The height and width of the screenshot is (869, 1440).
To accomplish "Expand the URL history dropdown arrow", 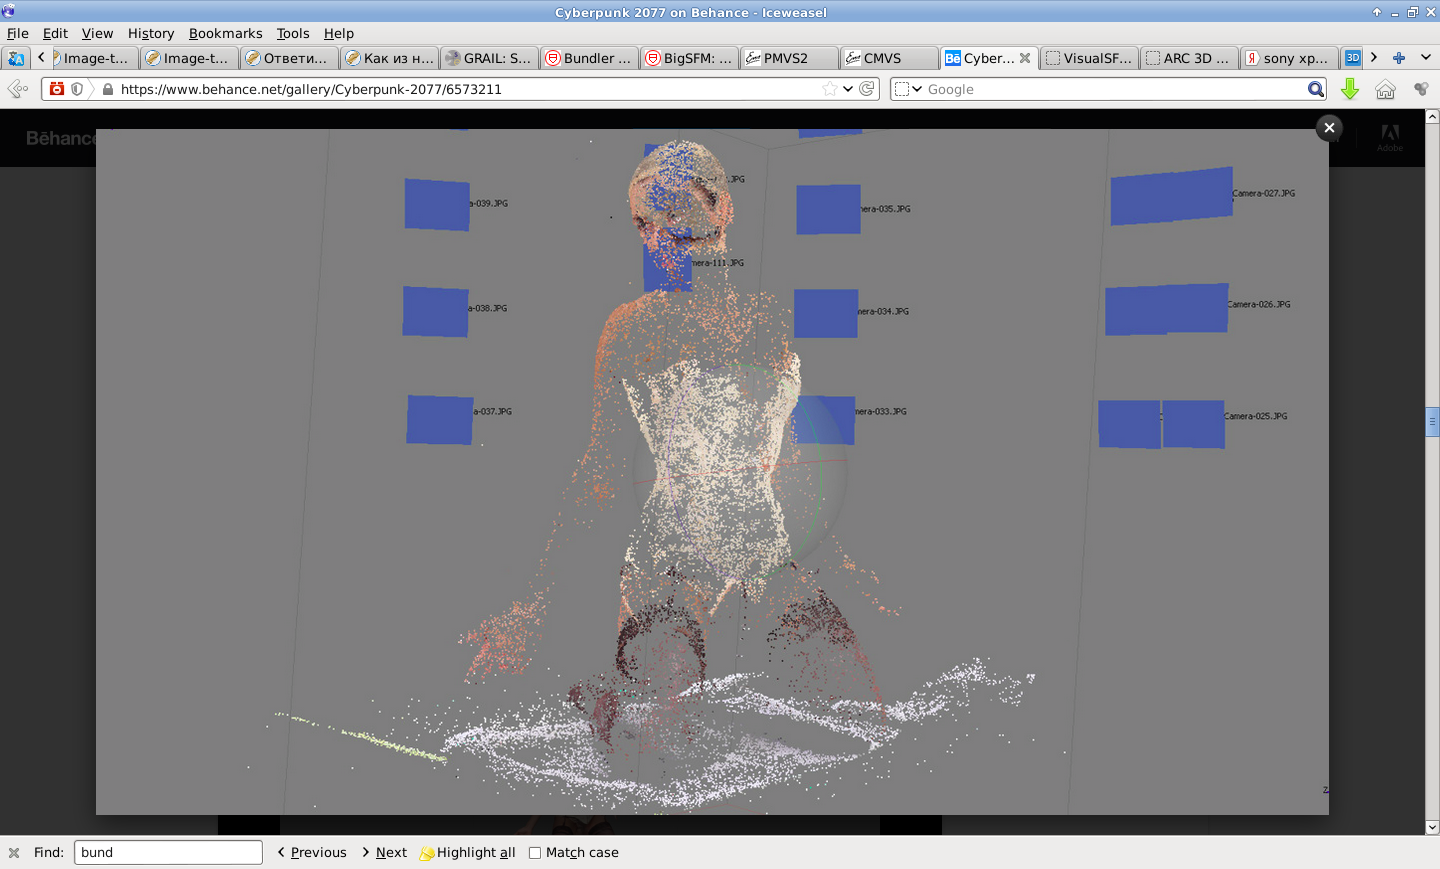I will [848, 89].
